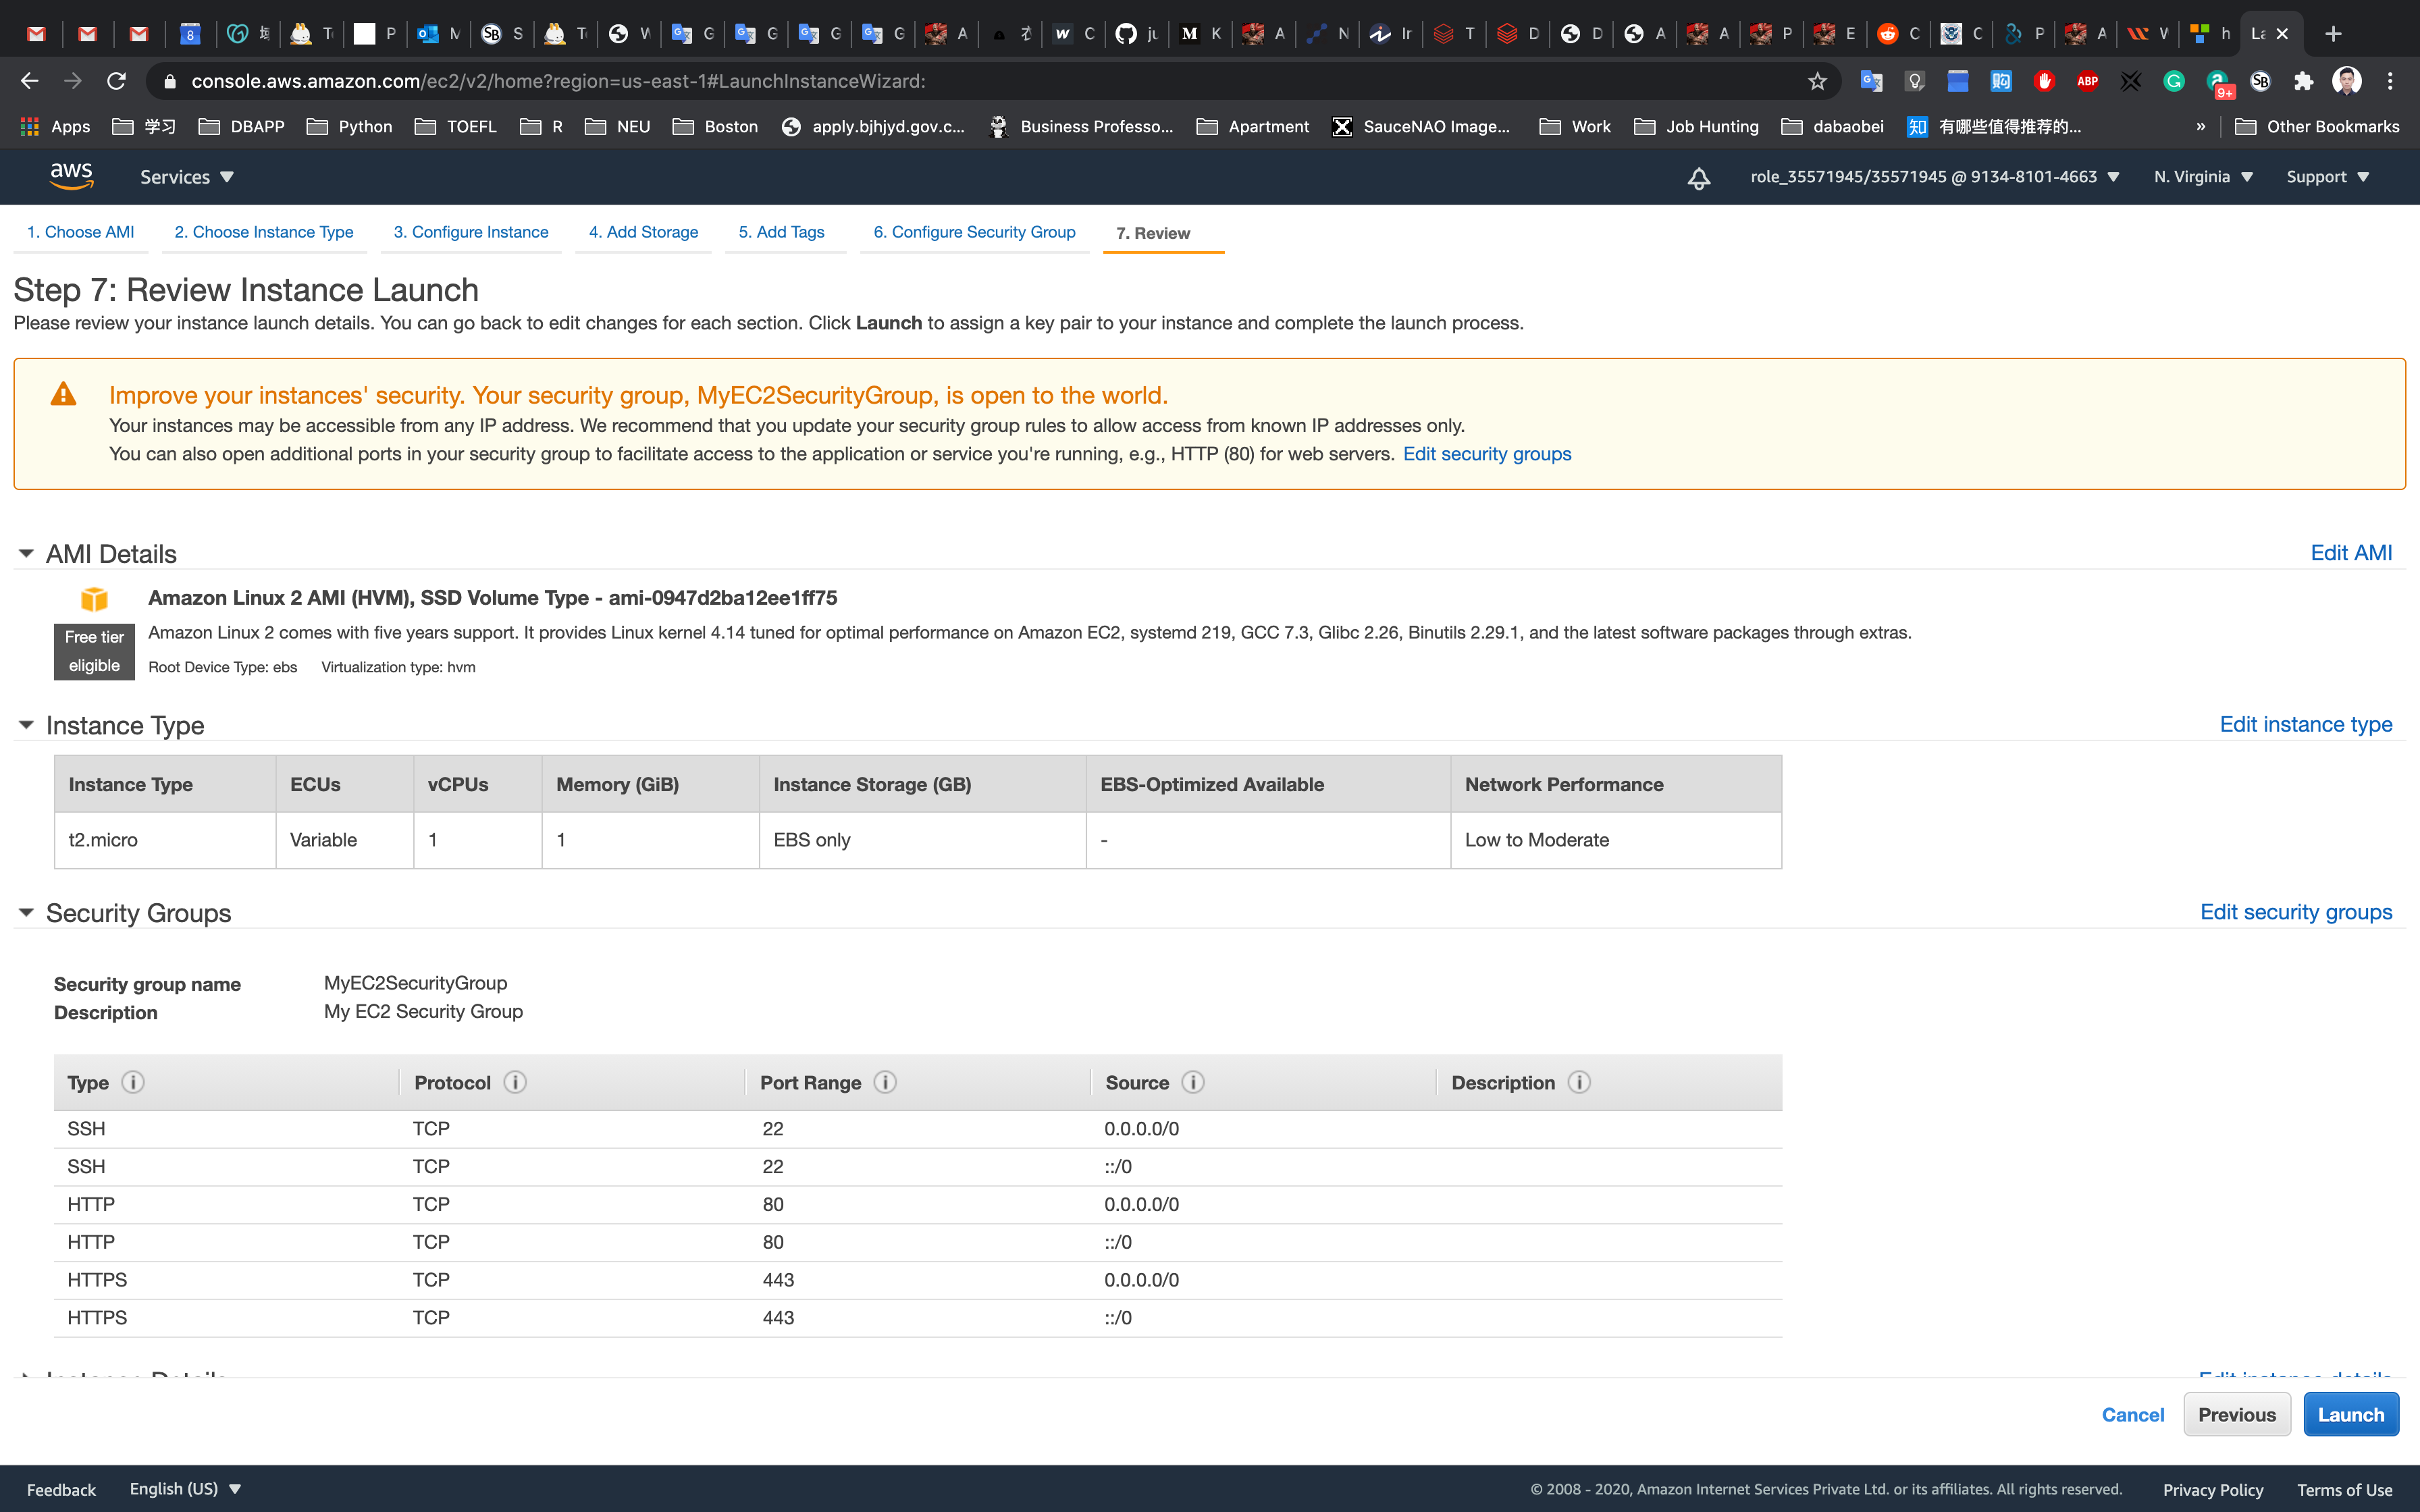Screen dimensions: 2420x1512
Task: Open the English (US) language selector
Action: (x=185, y=1488)
